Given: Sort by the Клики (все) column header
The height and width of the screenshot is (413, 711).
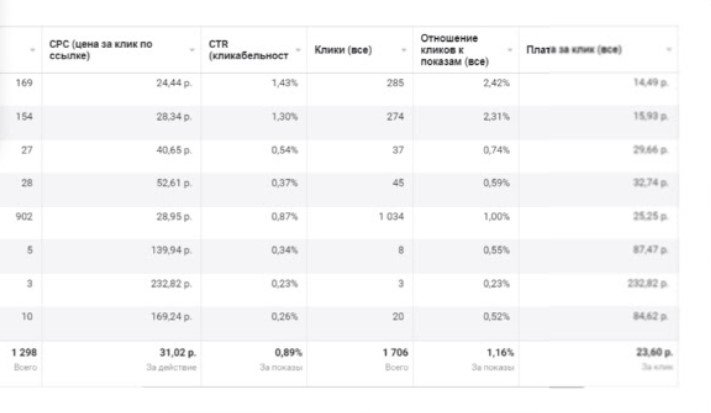Looking at the screenshot, I should pyautogui.click(x=343, y=50).
